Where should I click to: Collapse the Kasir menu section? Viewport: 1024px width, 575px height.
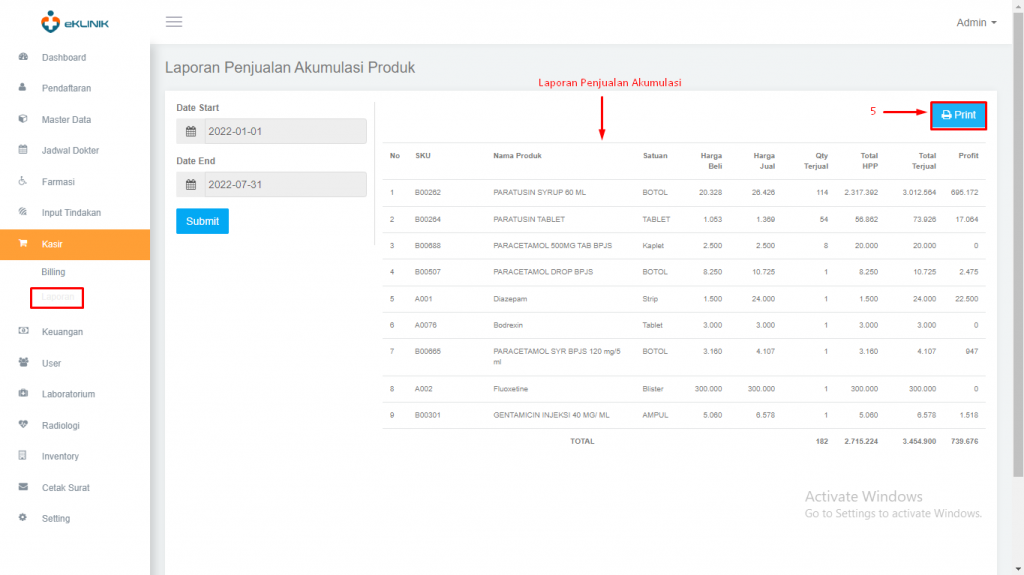pos(53,244)
